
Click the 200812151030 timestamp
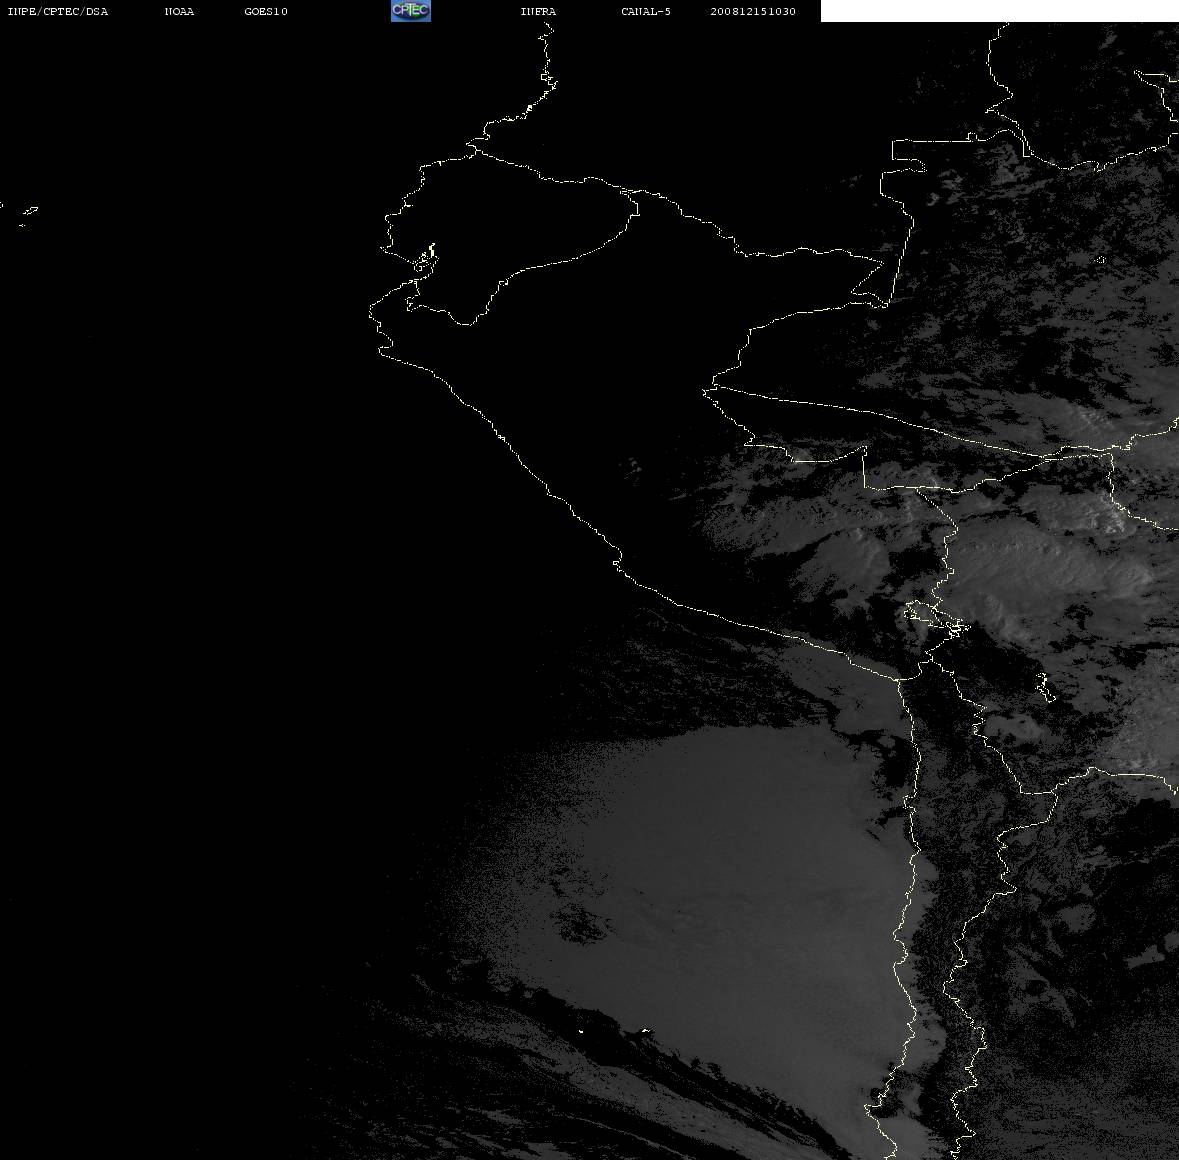tap(753, 11)
